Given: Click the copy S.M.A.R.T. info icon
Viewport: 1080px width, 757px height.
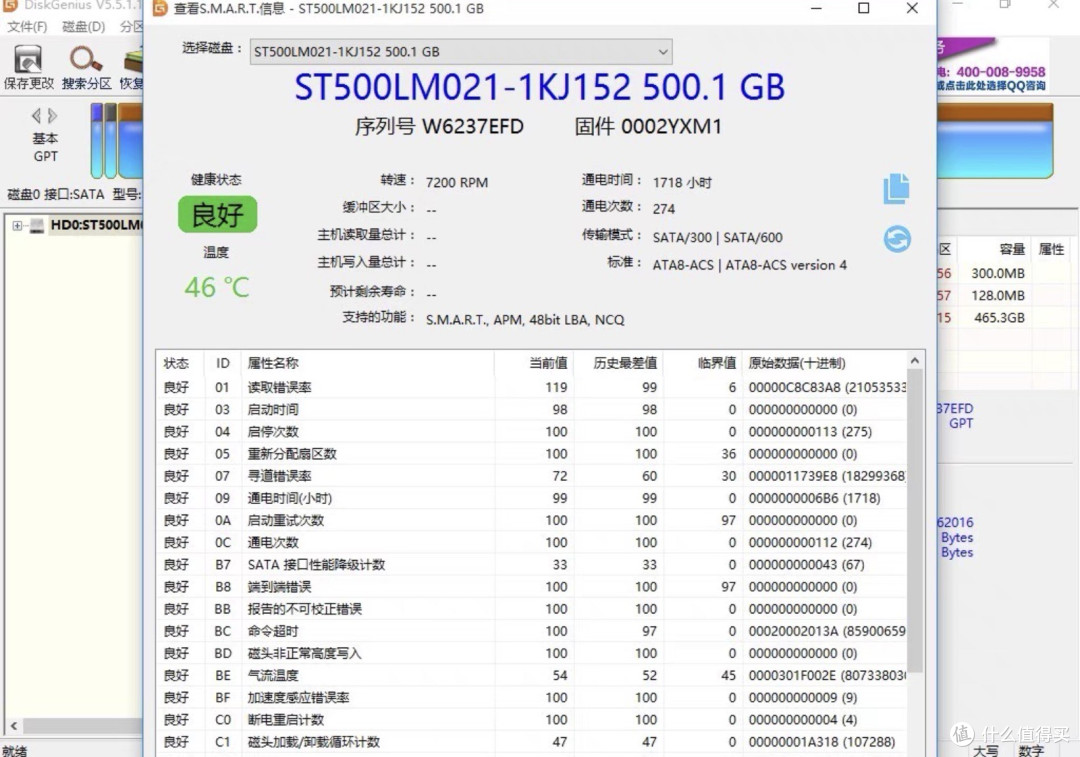Looking at the screenshot, I should pyautogui.click(x=897, y=188).
